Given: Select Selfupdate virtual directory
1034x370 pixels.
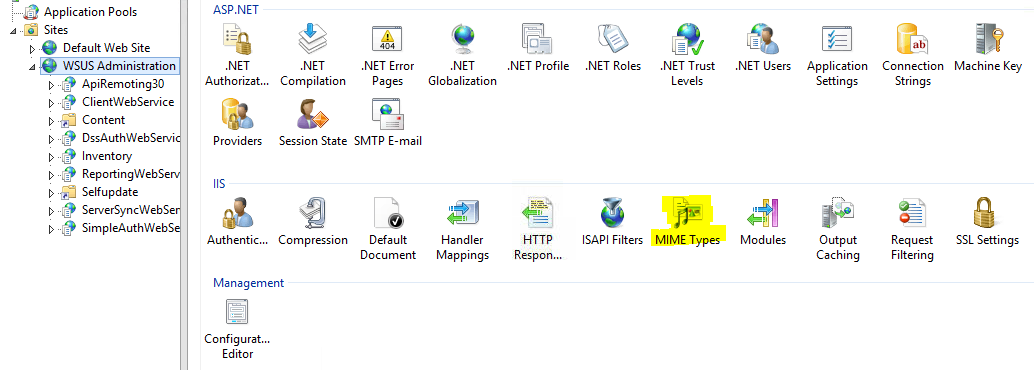Looking at the screenshot, I should 110,192.
